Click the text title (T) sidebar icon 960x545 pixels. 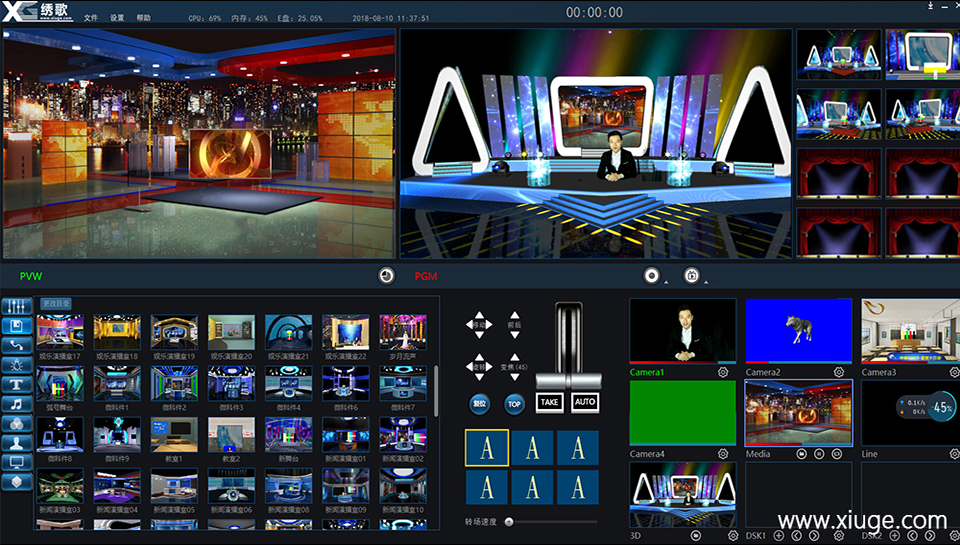tap(16, 385)
